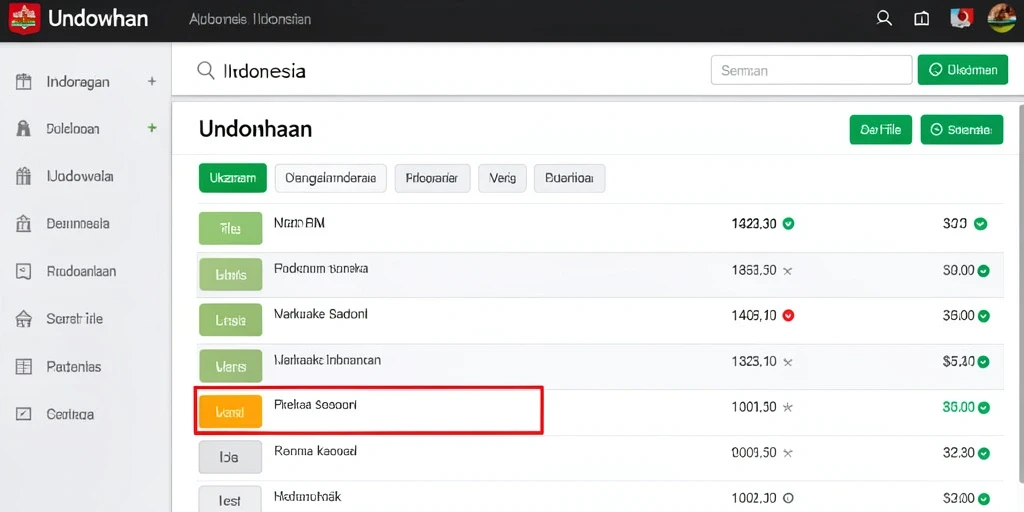Select the Nnan BM row name
Screen dimensions: 1024x512
(x=299, y=223)
